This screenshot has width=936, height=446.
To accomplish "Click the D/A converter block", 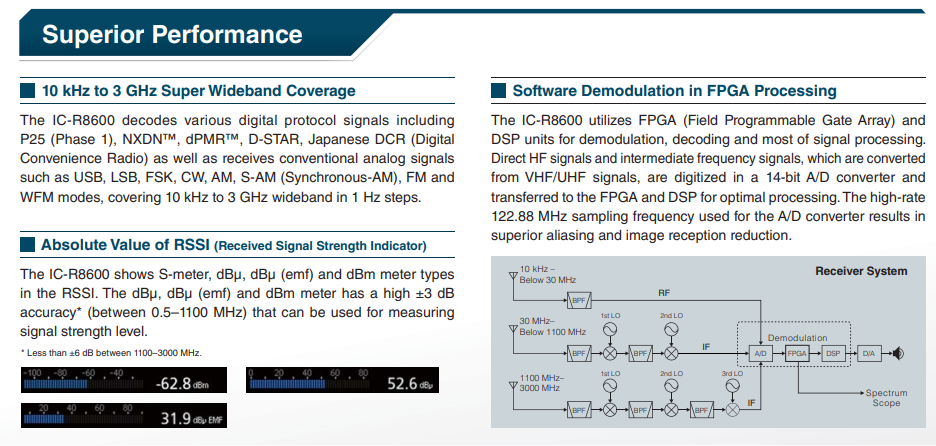I will (870, 353).
